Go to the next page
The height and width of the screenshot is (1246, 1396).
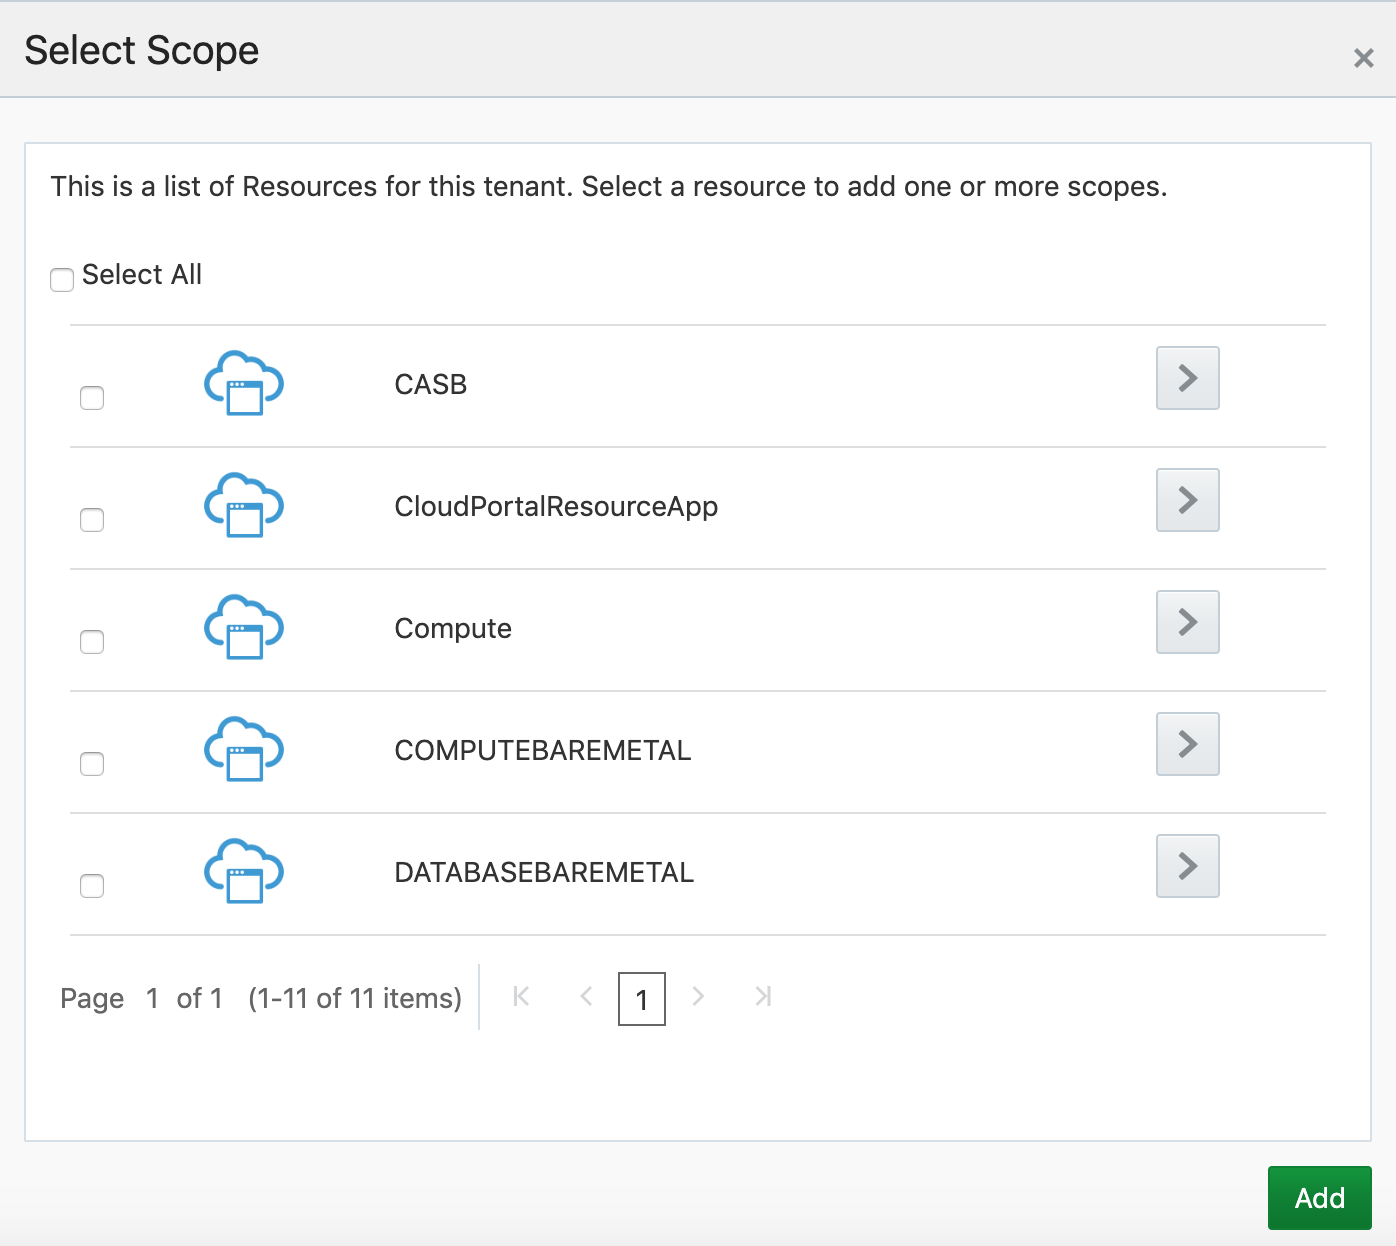[x=698, y=996]
